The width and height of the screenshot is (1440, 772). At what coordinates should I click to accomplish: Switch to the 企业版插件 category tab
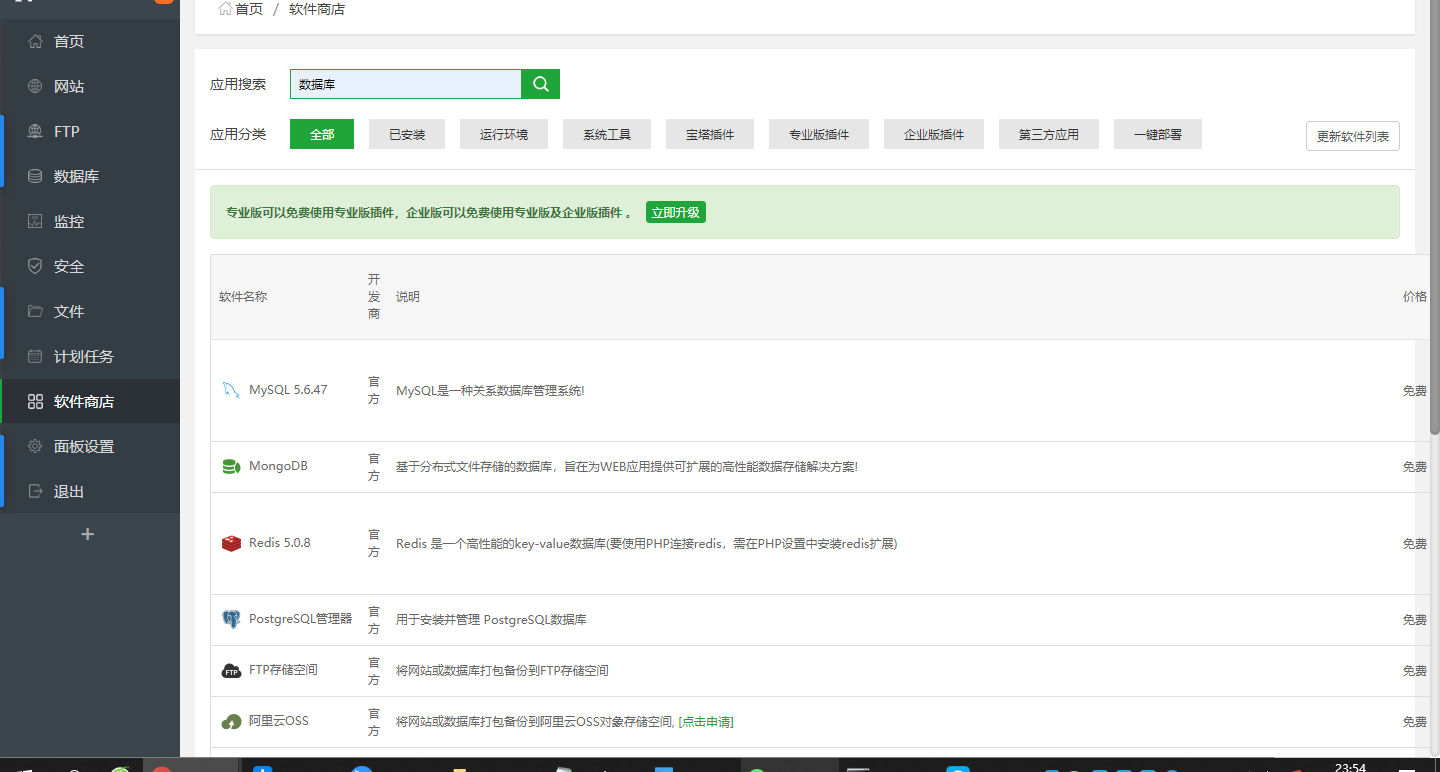click(934, 134)
